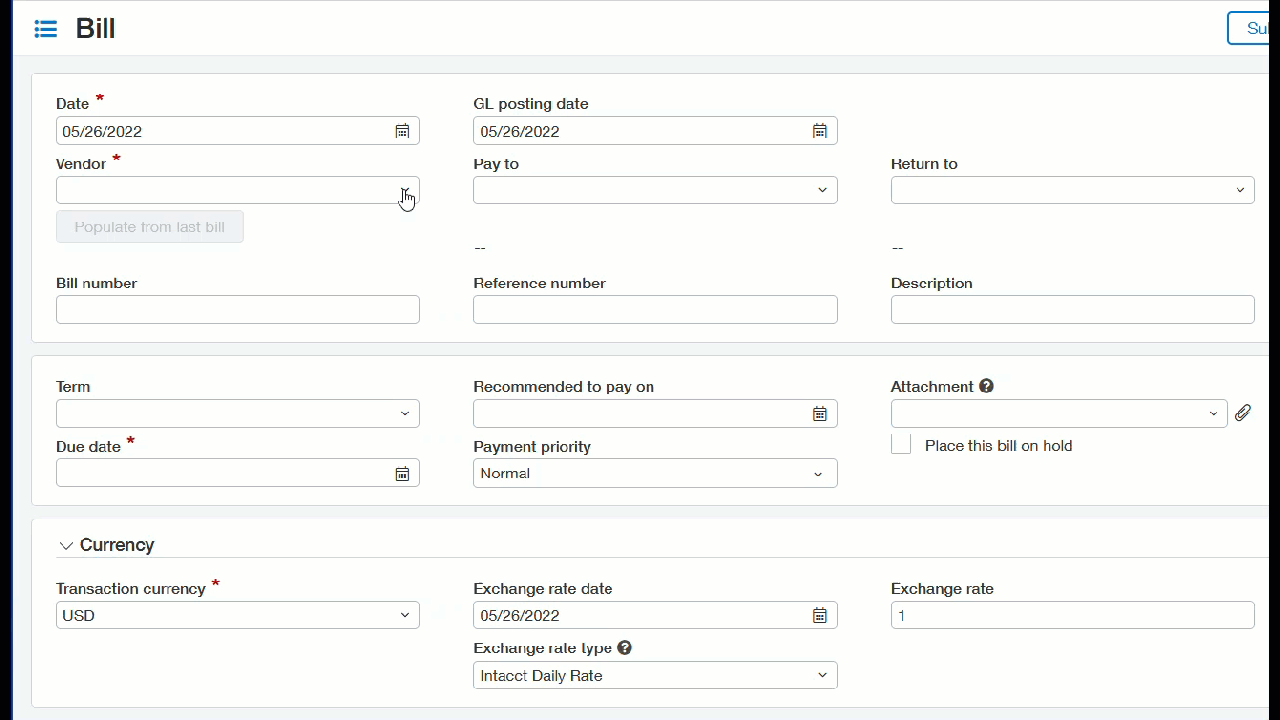The image size is (1280, 720).
Task: Open the hamburger navigation menu
Action: coord(45,28)
